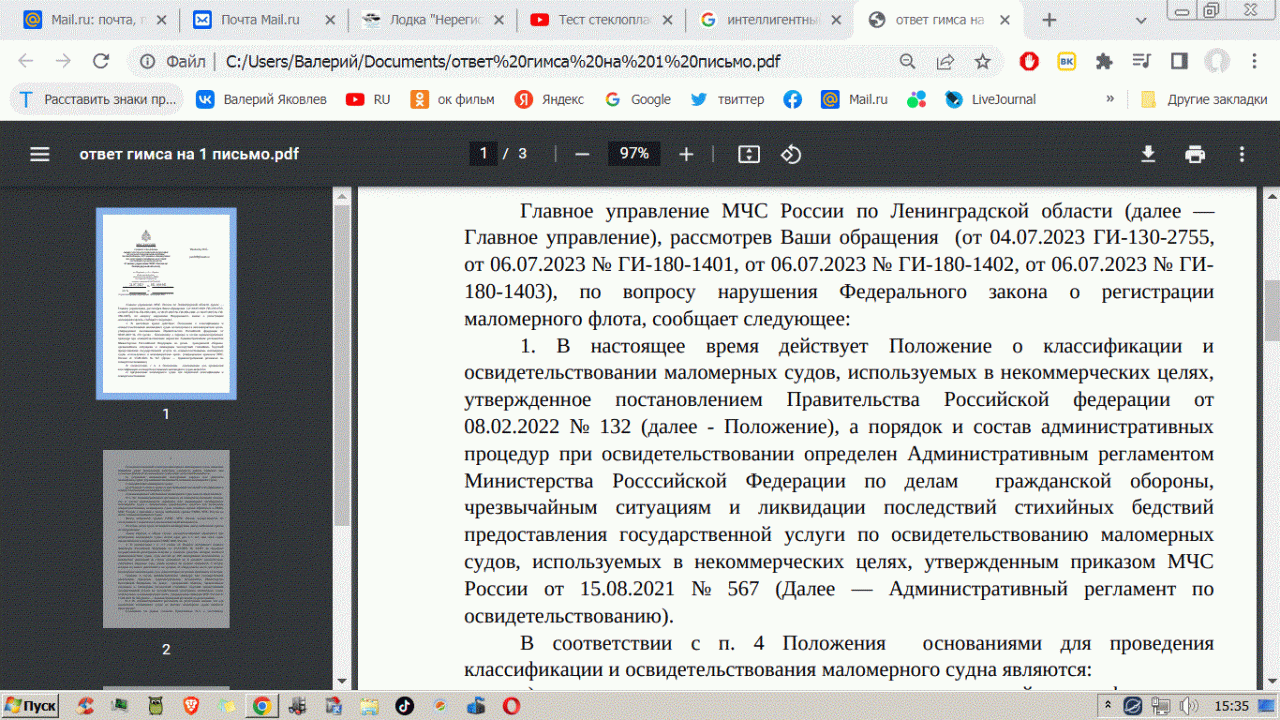1280x720 pixels.
Task: Open the PDF sidebar hamburger menu
Action: click(40, 154)
